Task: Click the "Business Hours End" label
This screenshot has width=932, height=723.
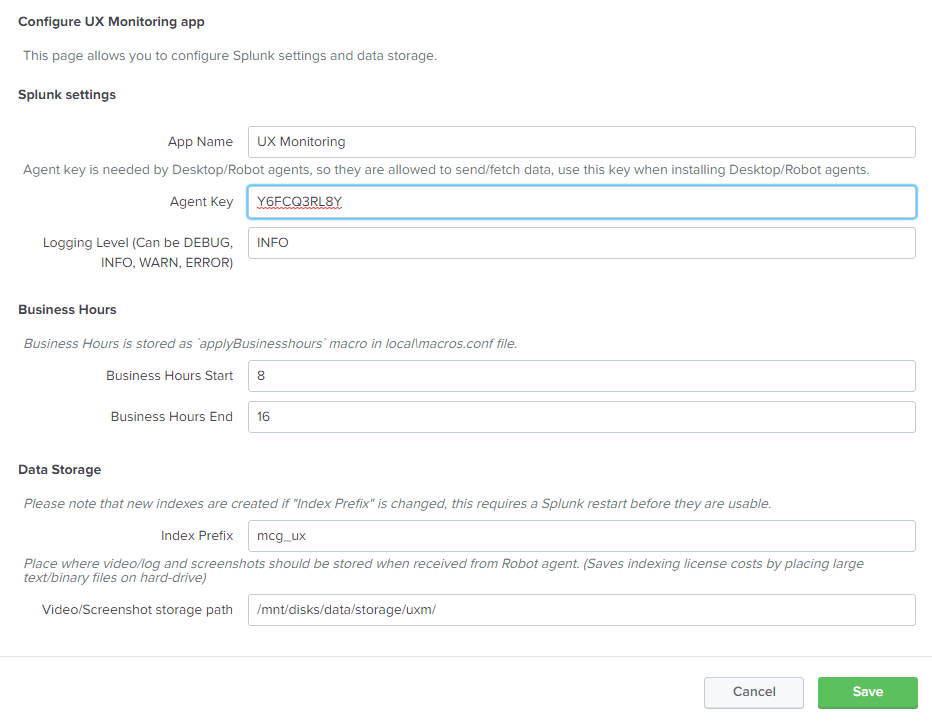Action: 171,417
